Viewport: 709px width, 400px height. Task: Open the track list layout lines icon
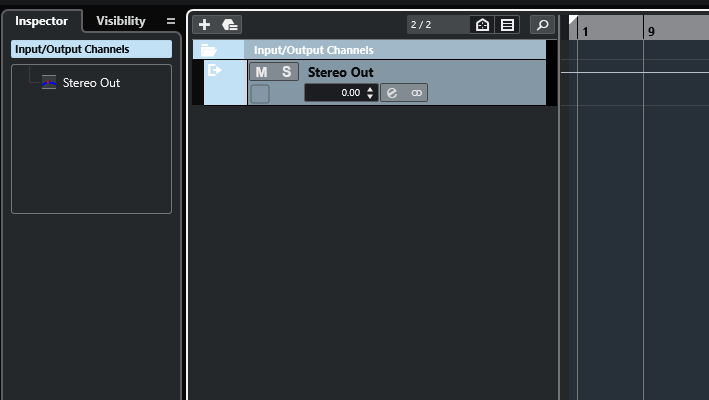(x=507, y=24)
